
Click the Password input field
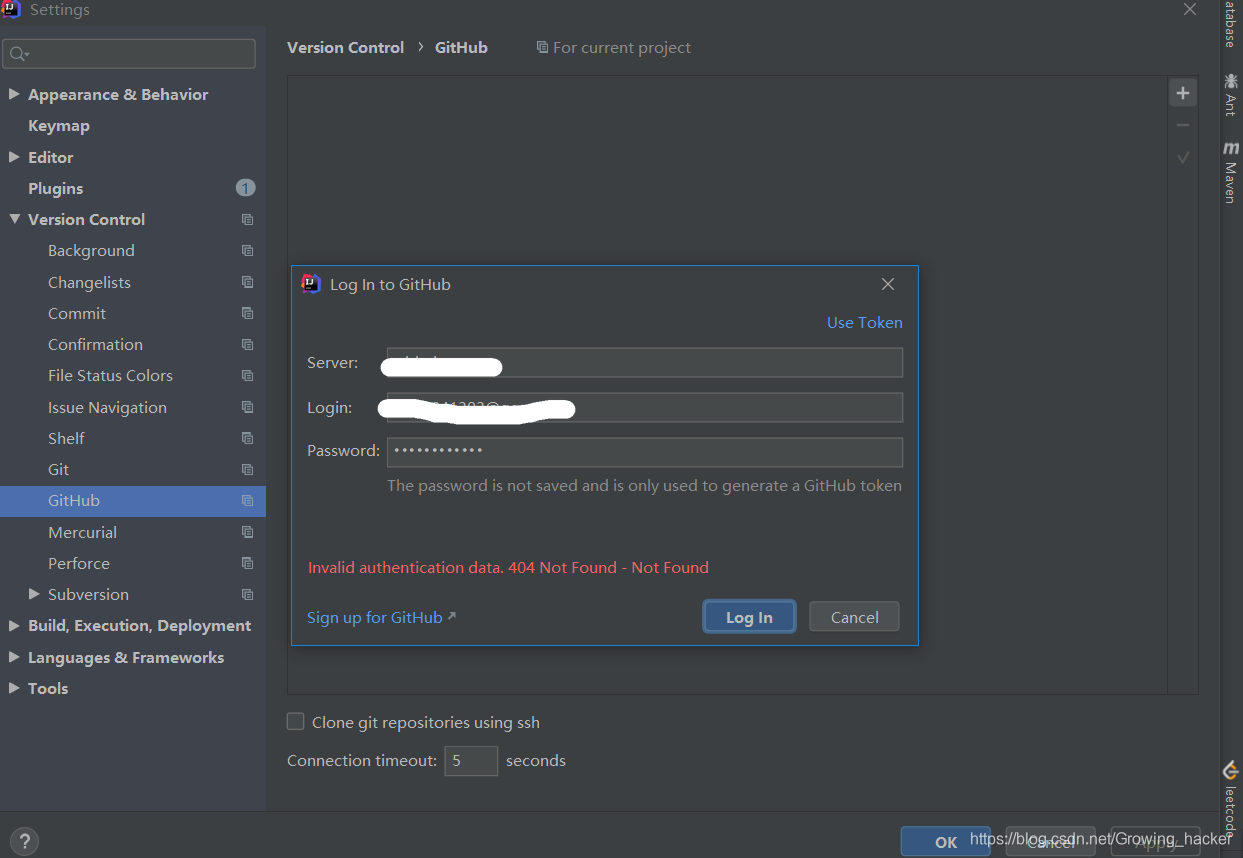coord(645,452)
